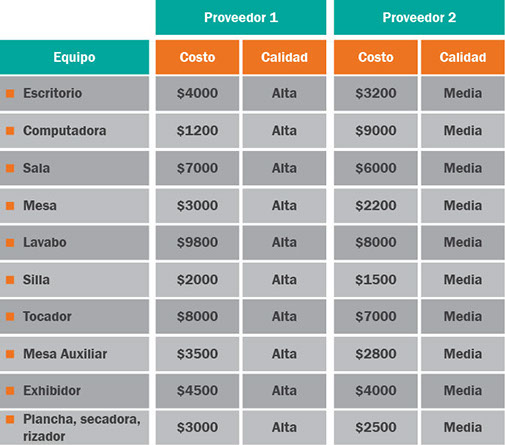The width and height of the screenshot is (505, 445).
Task: Click the $9800 Lavabo cost cell
Action: pos(197,242)
